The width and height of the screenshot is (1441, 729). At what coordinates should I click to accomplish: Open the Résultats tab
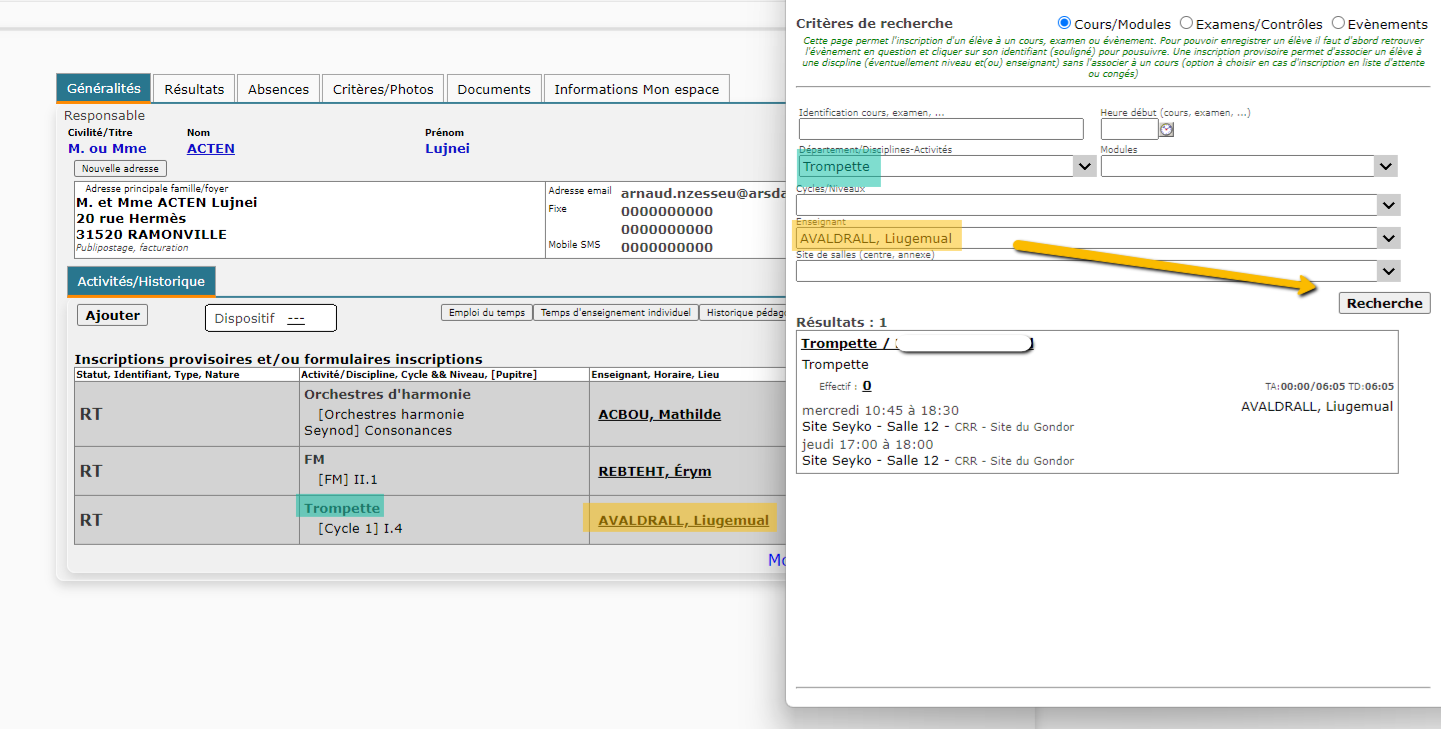[x=194, y=89]
